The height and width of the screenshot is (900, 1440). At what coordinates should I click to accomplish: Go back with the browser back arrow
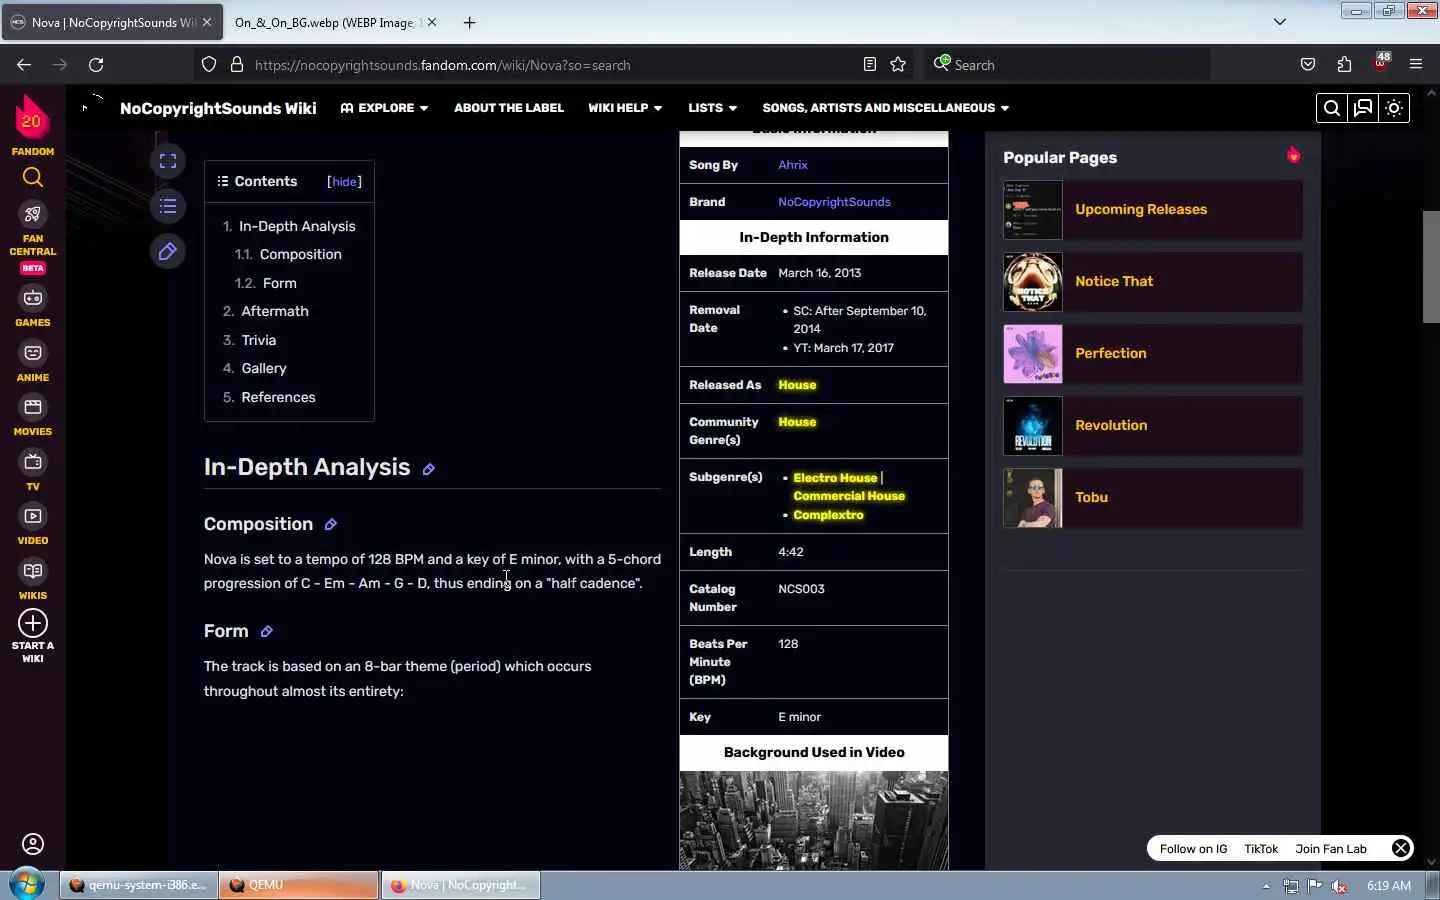click(x=24, y=65)
